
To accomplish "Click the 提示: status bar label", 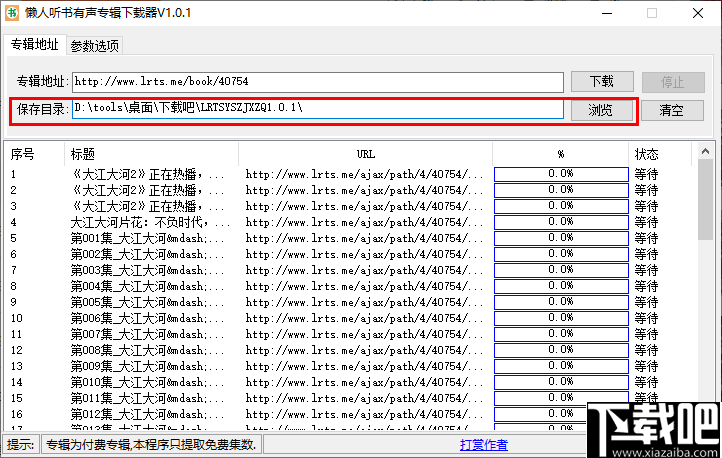I will click(20, 445).
